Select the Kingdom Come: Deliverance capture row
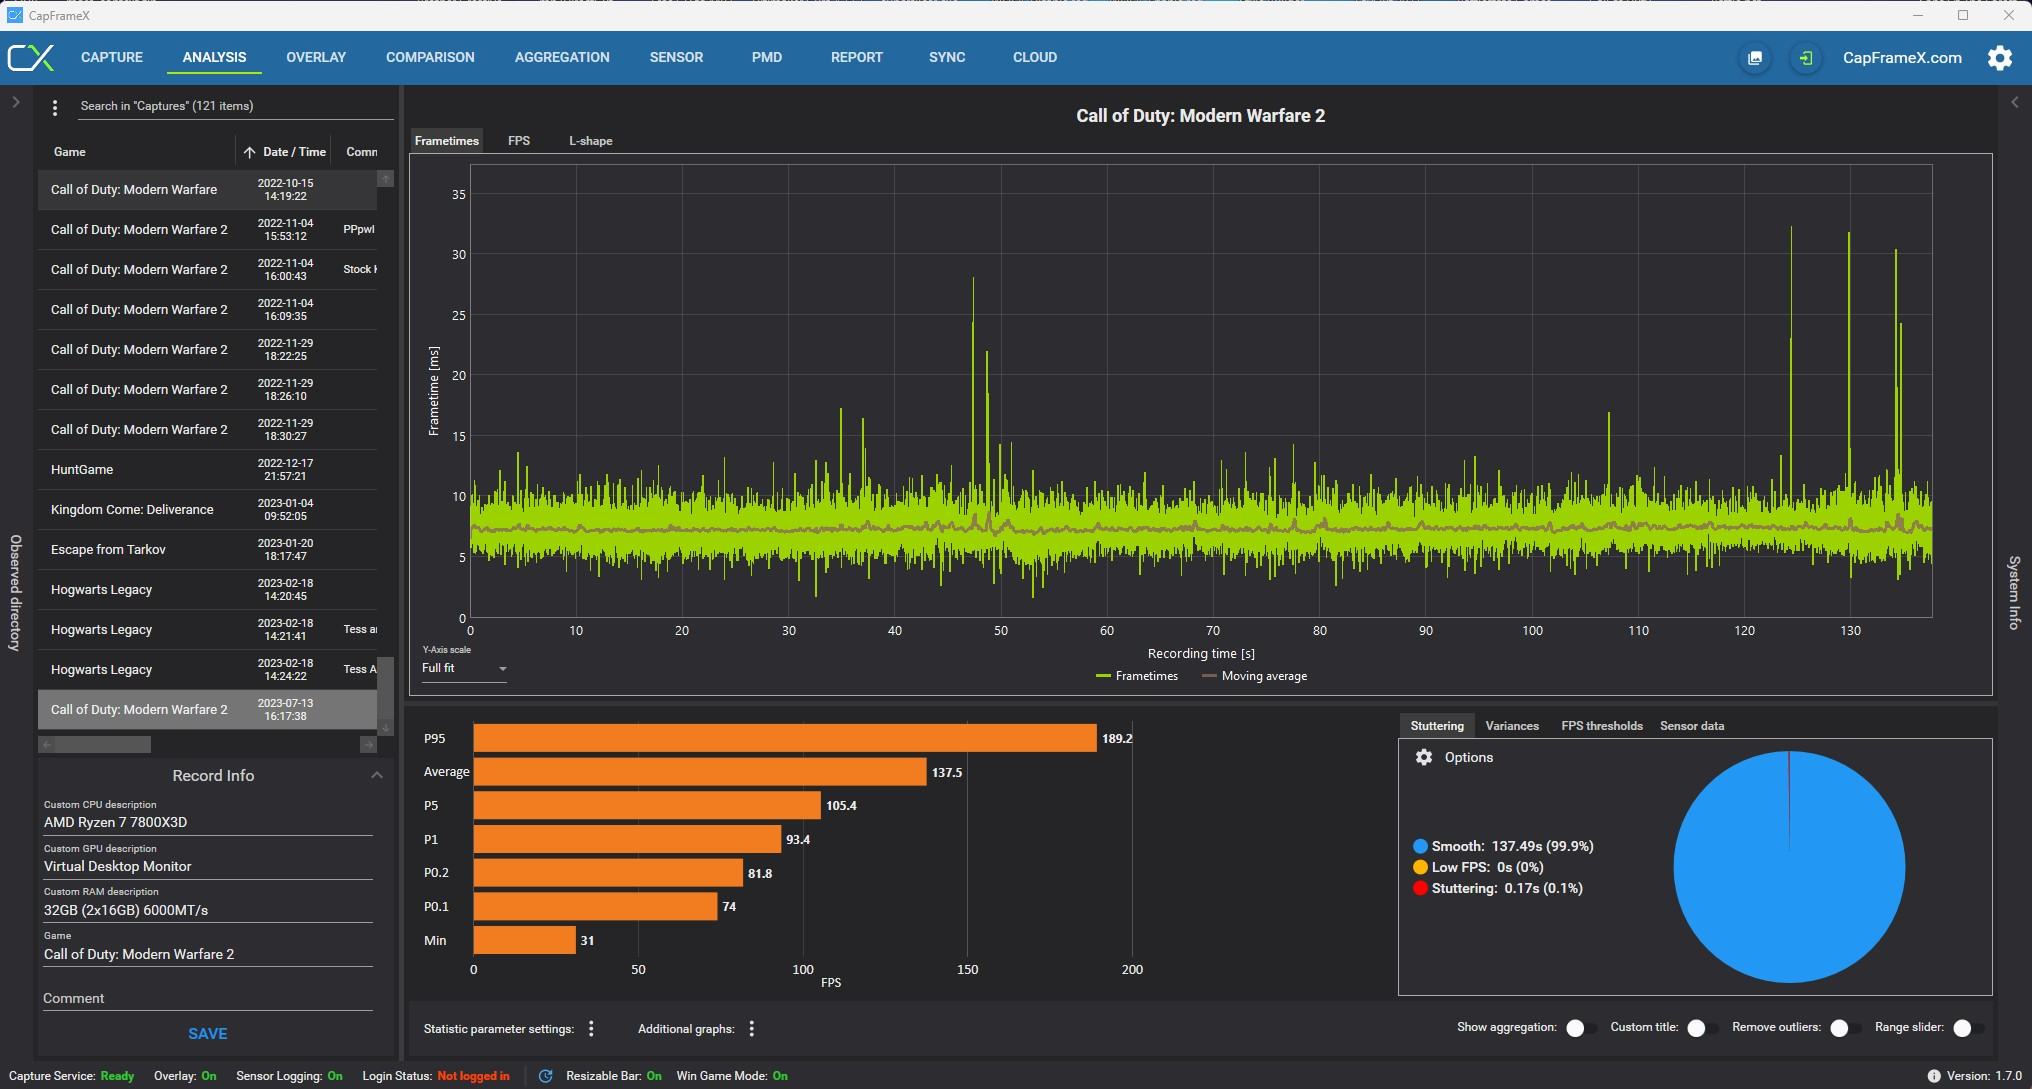The height and width of the screenshot is (1089, 2032). (x=208, y=510)
